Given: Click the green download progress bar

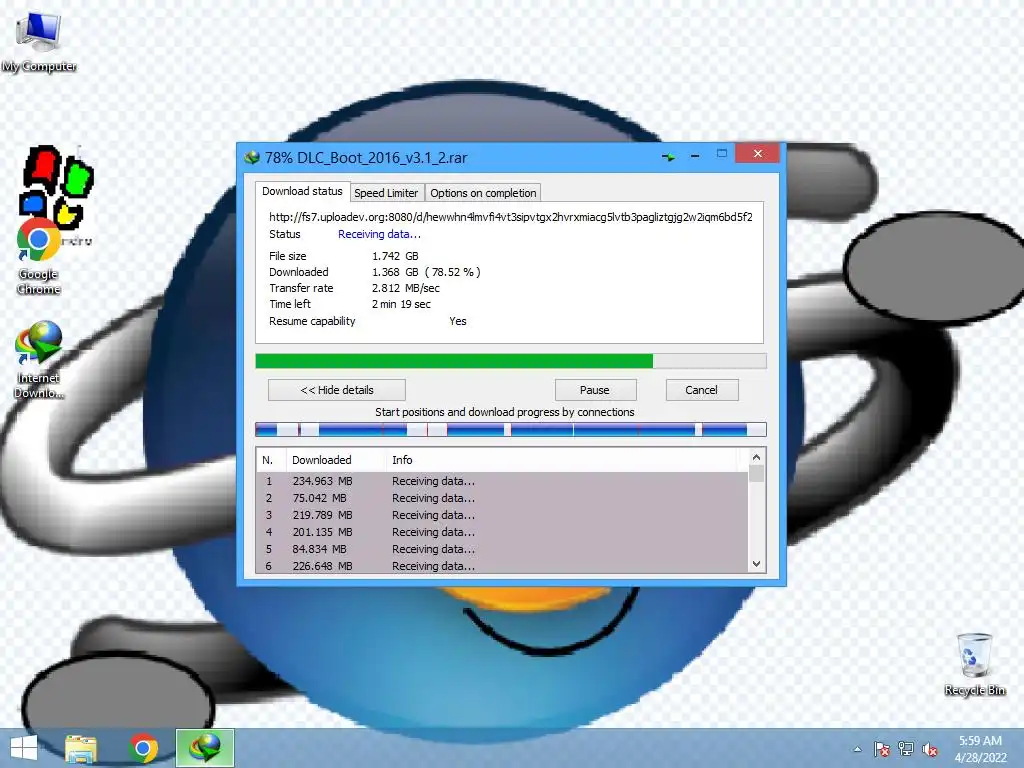Looking at the screenshot, I should click(x=511, y=361).
